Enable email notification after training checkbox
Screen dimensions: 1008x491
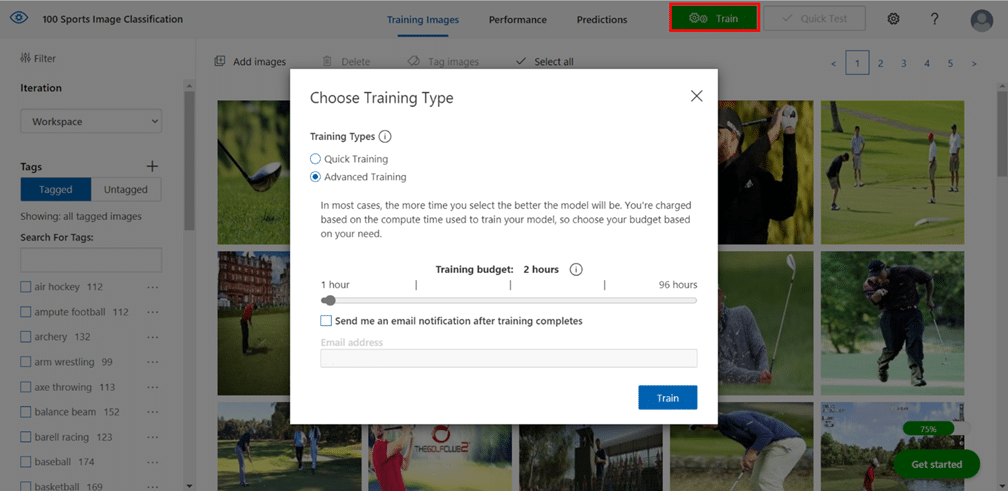click(326, 320)
